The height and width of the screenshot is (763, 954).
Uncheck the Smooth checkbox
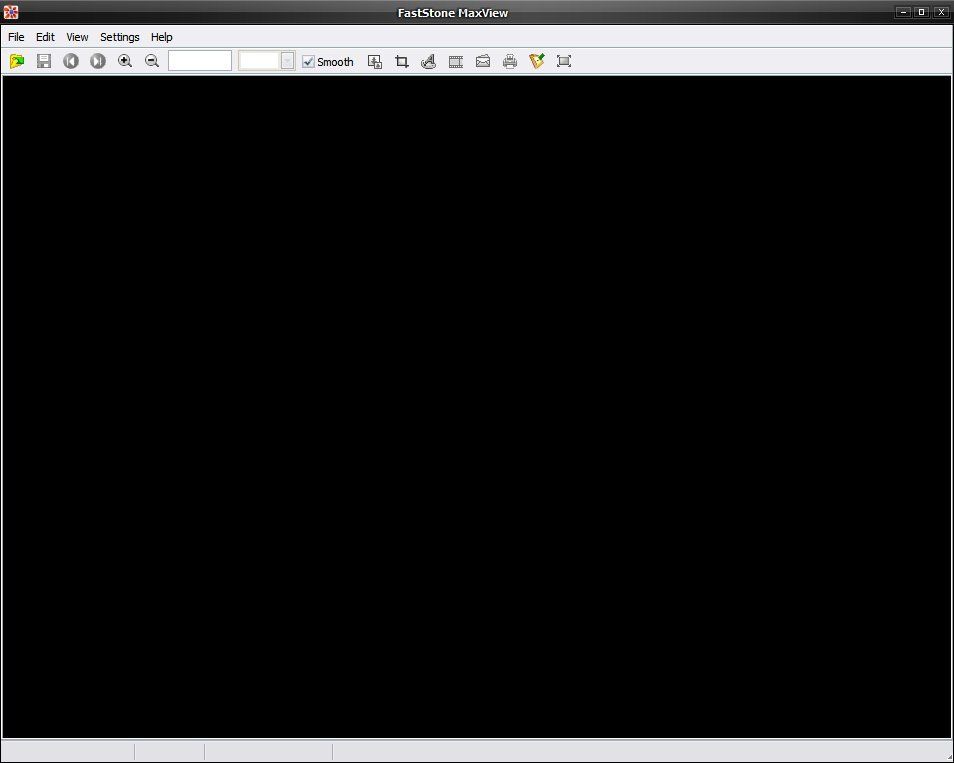point(308,61)
